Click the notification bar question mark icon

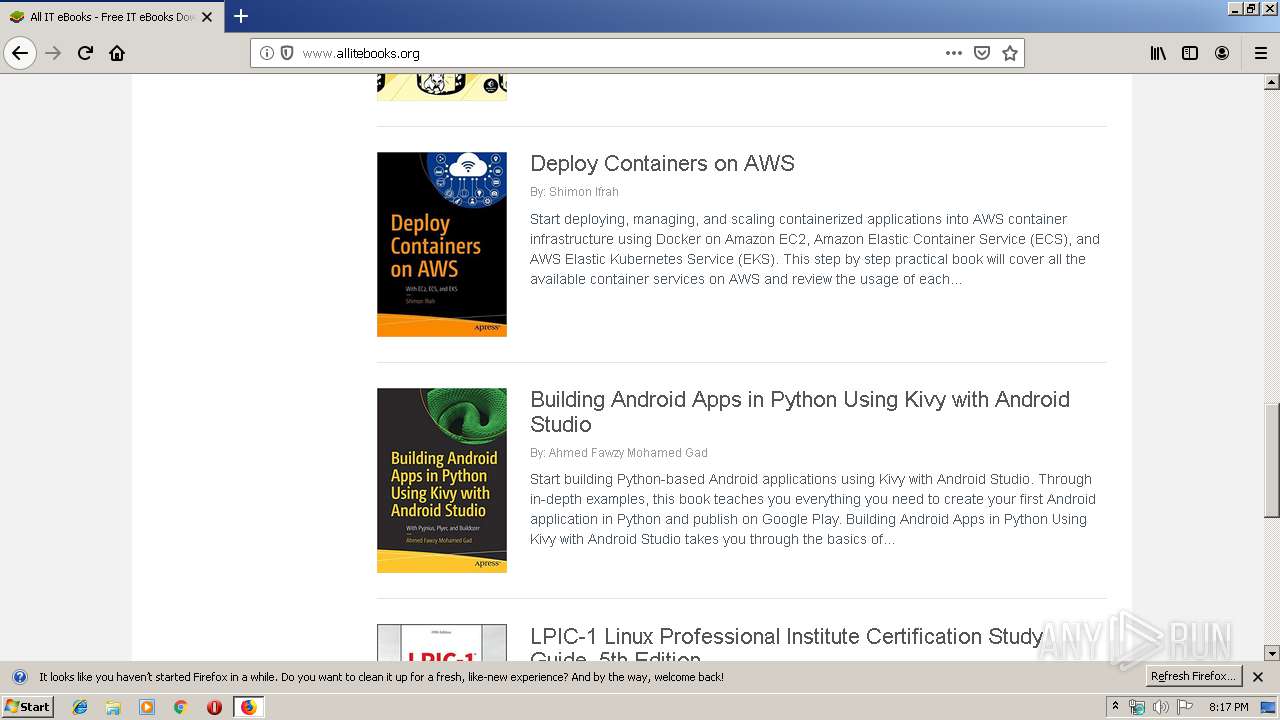pos(19,677)
